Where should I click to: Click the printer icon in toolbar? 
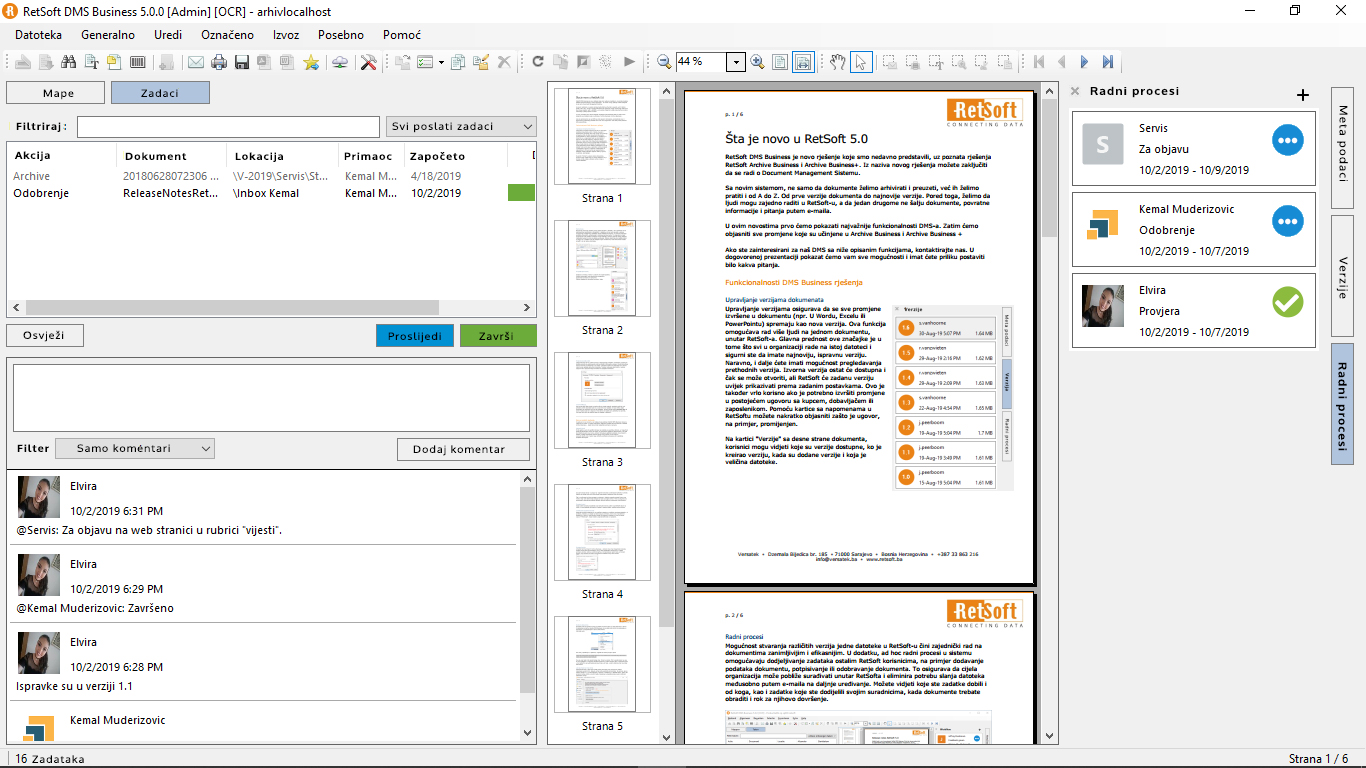(219, 62)
